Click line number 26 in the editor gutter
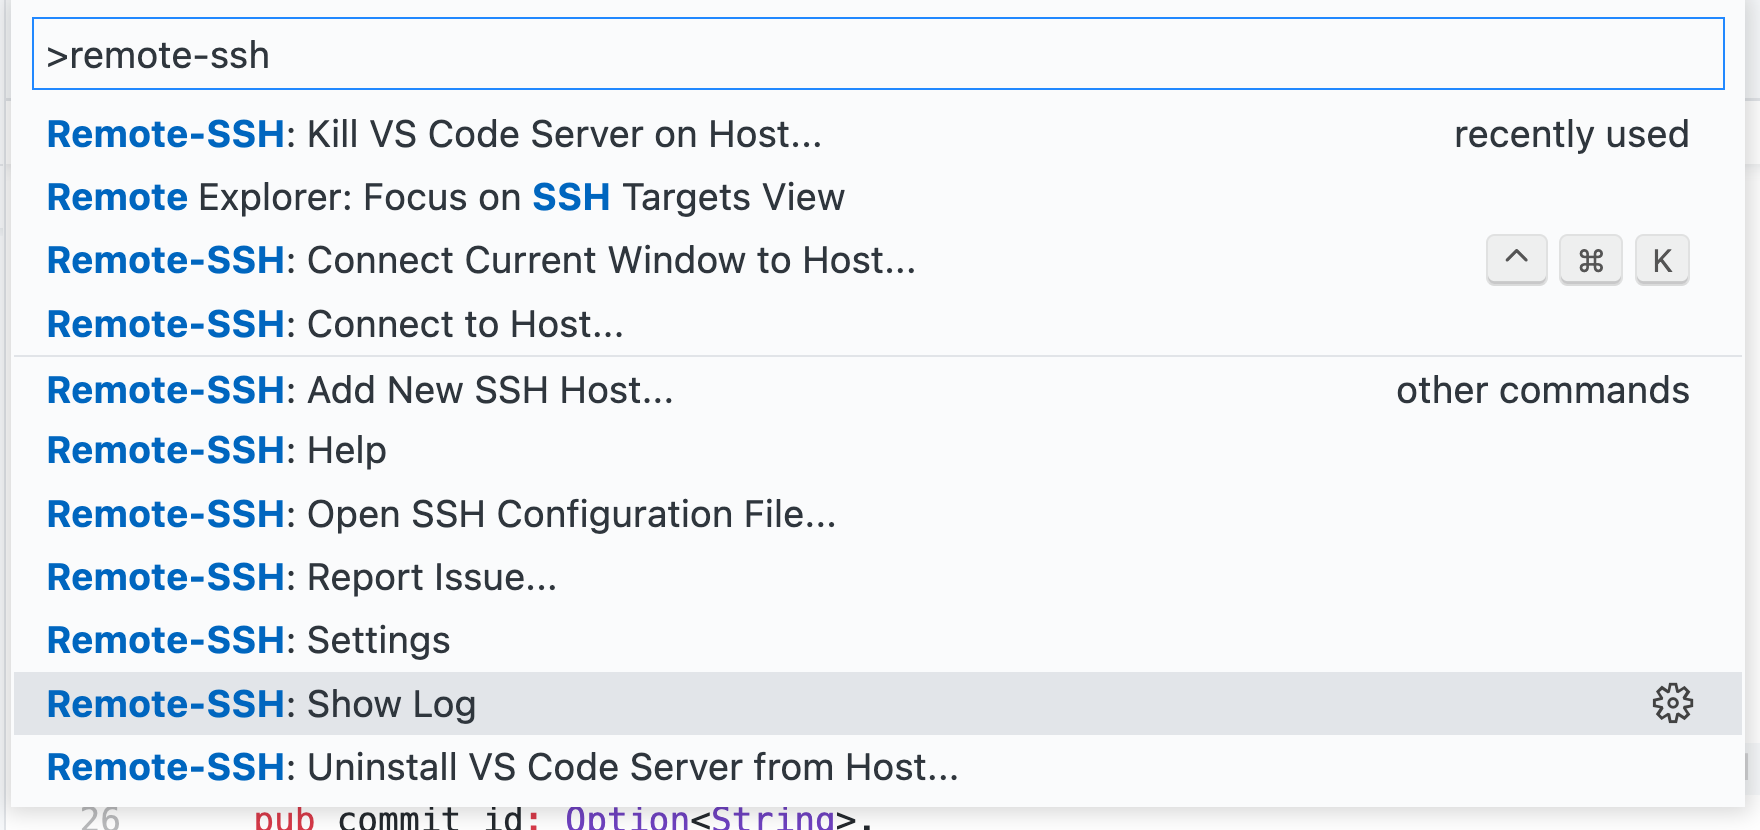The height and width of the screenshot is (830, 1760). (x=100, y=818)
